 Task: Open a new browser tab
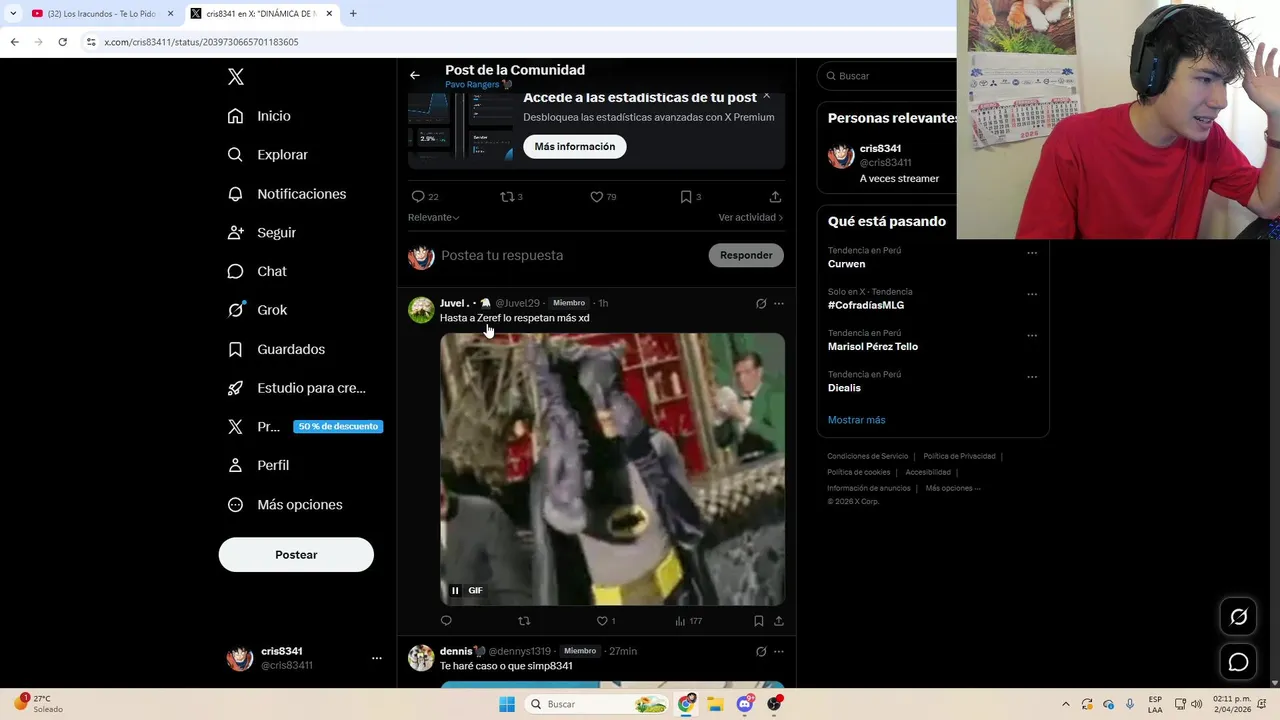coord(353,14)
